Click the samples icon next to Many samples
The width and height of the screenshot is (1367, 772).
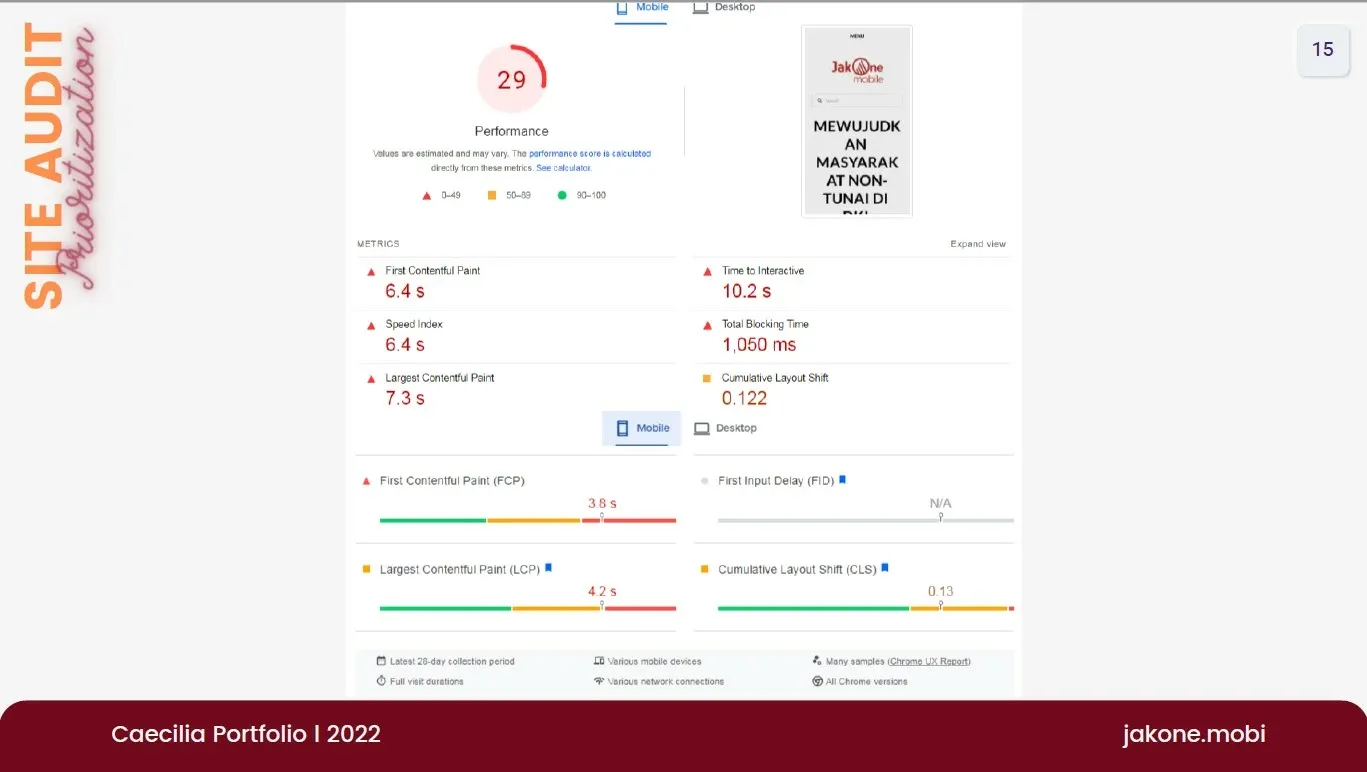click(815, 660)
